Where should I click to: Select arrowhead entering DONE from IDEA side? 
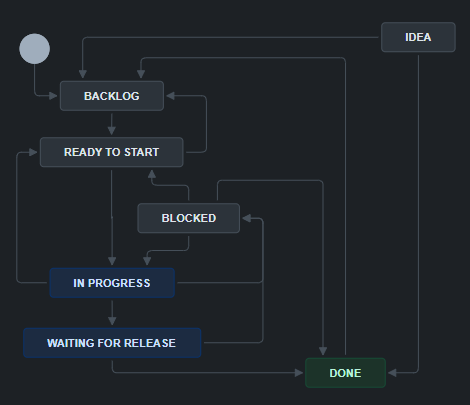(392, 373)
